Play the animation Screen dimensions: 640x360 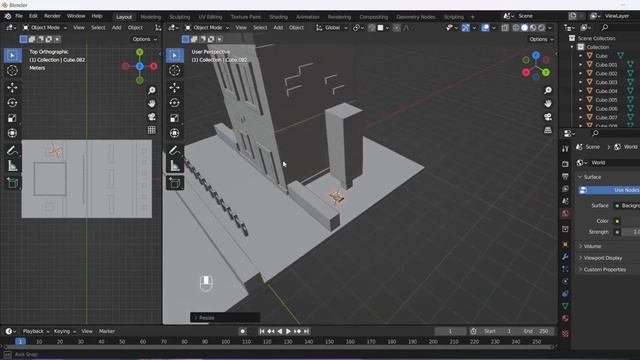click(x=288, y=331)
